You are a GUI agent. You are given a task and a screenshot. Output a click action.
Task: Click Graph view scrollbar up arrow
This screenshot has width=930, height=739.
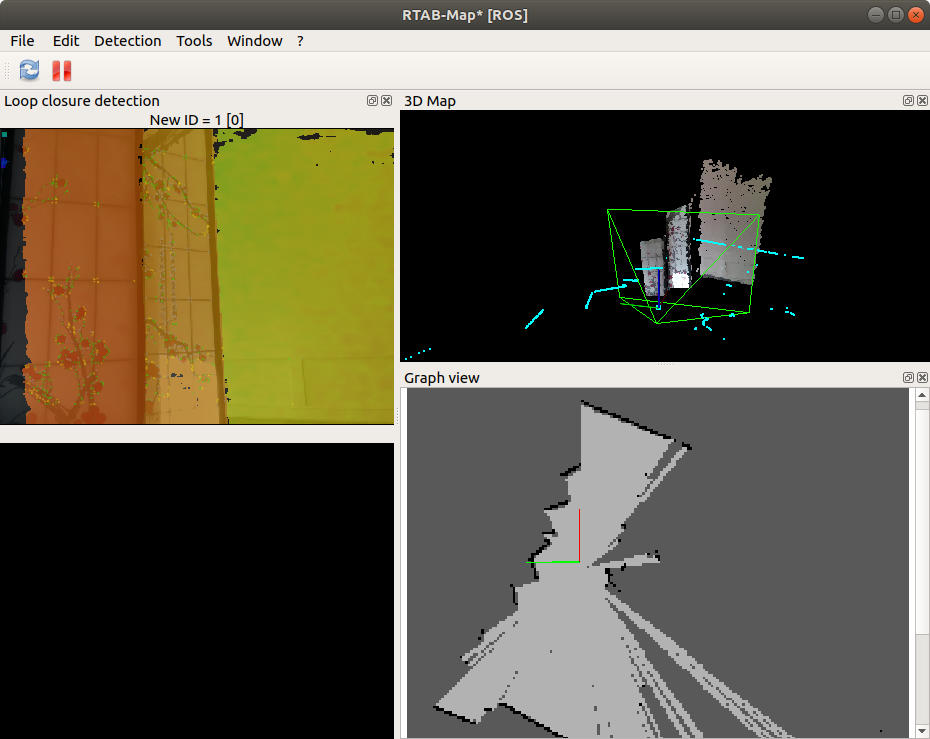click(x=921, y=396)
